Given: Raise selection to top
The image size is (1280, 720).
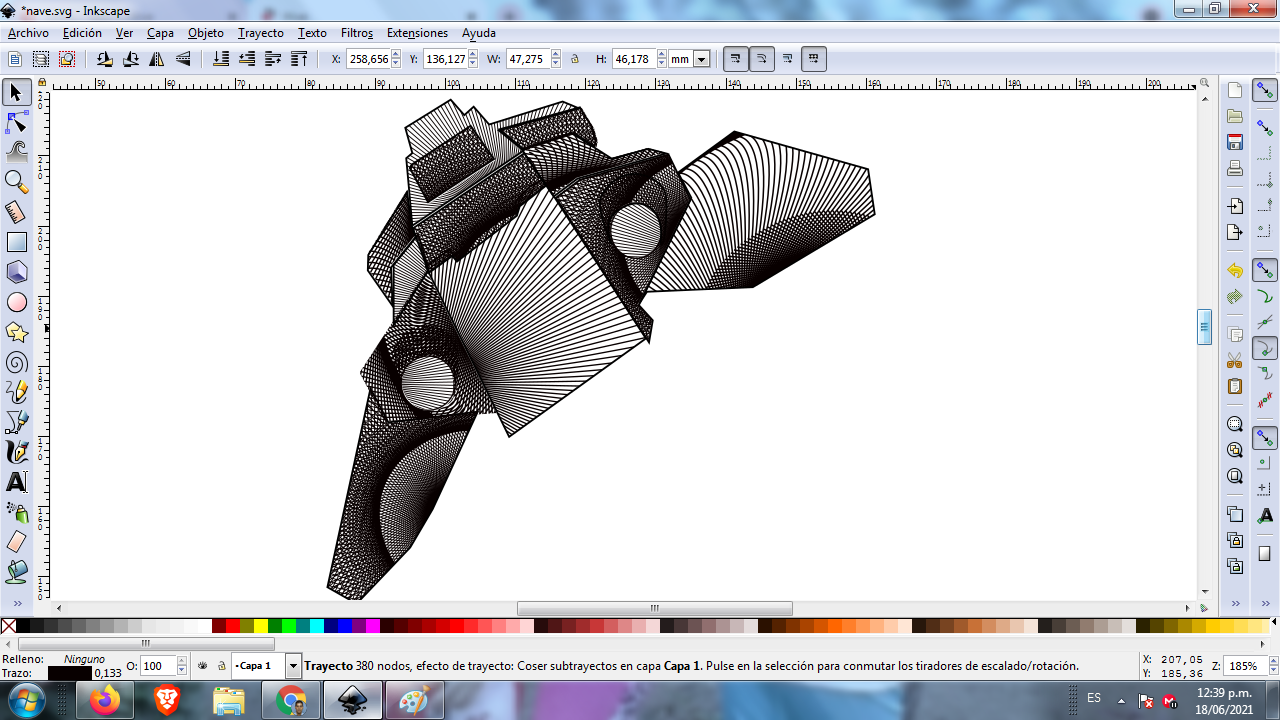Looking at the screenshot, I should (299, 59).
